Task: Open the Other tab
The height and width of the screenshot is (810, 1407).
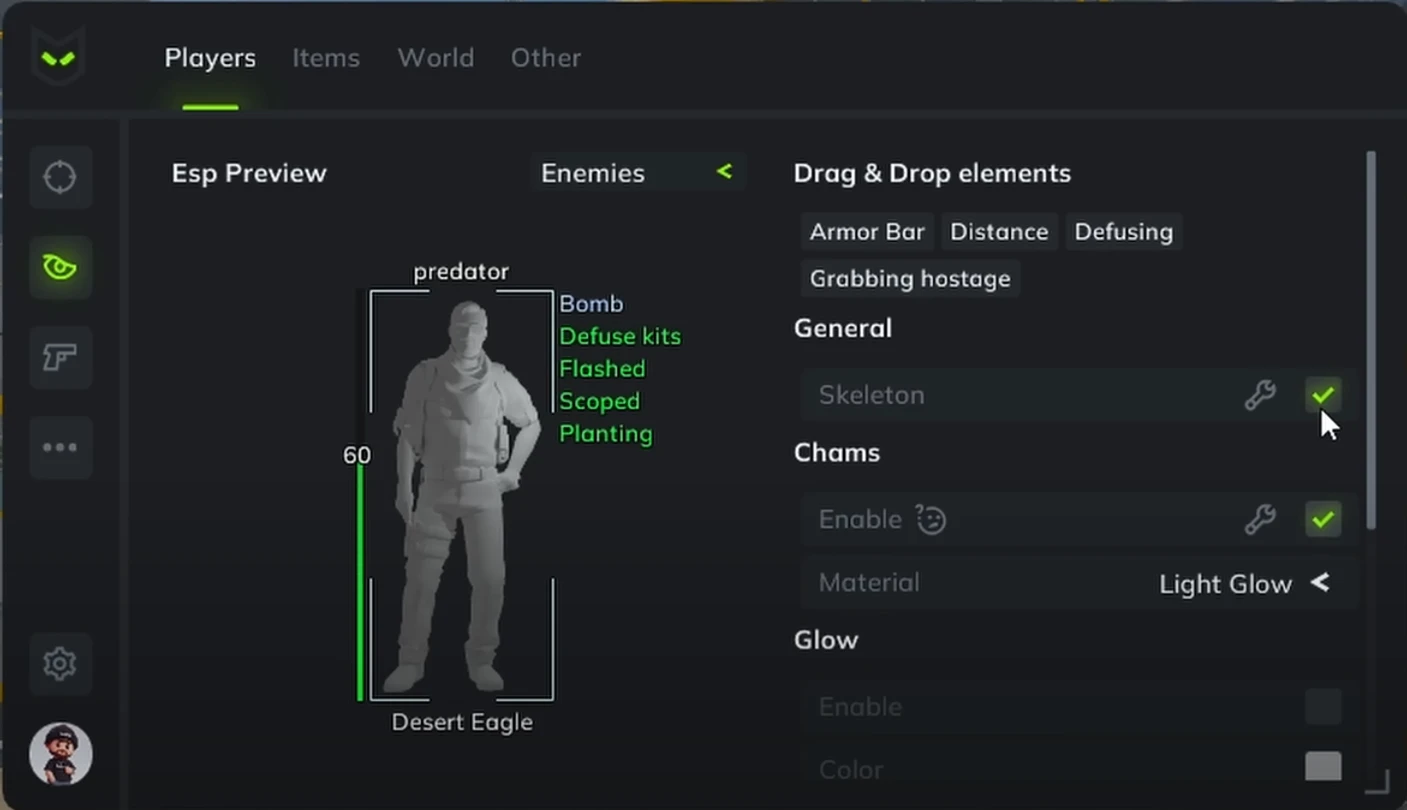Action: [x=546, y=58]
